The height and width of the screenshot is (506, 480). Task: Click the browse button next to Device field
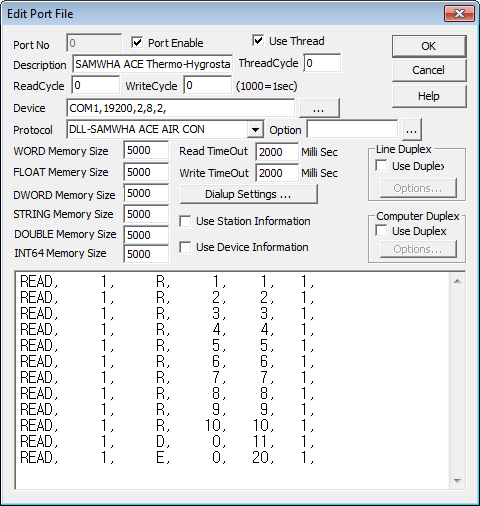tap(319, 108)
